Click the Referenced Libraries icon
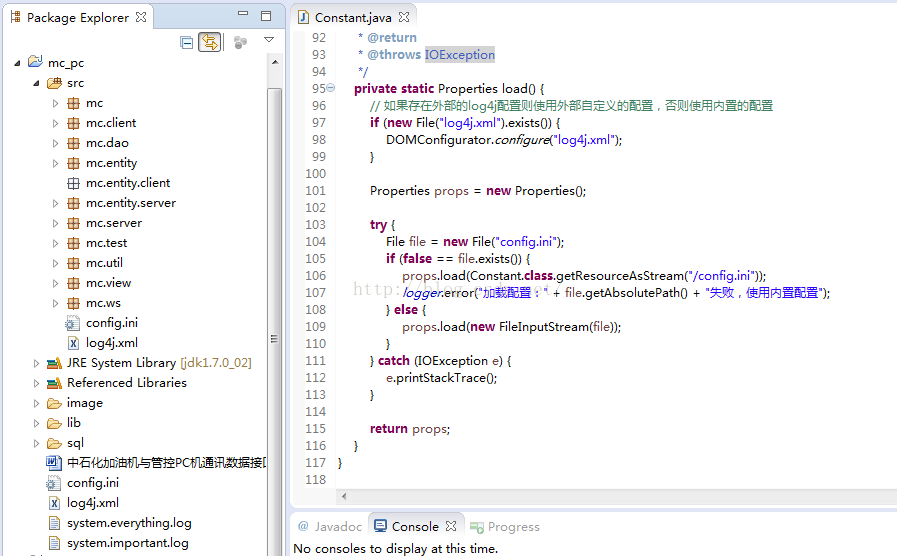Screen dimensions: 897x556 tap(54, 383)
